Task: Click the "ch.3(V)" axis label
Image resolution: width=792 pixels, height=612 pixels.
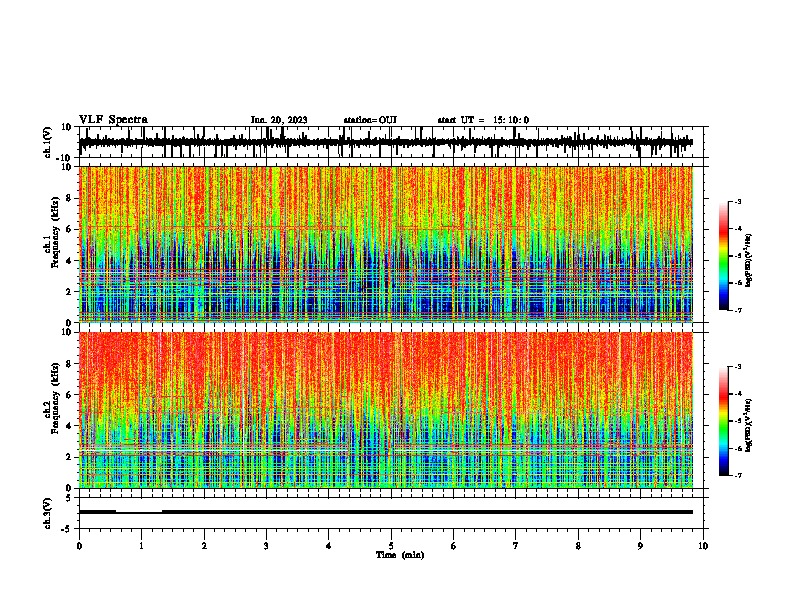Action: point(48,513)
